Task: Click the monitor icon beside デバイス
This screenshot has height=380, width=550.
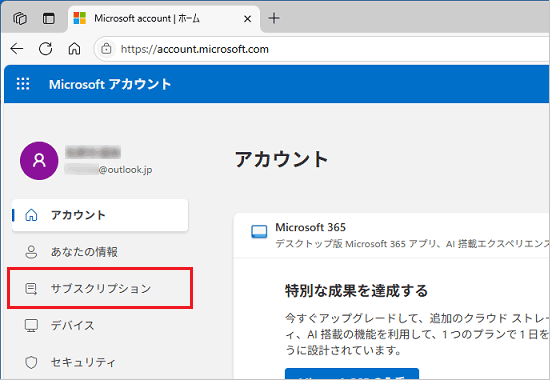Action: (x=31, y=326)
